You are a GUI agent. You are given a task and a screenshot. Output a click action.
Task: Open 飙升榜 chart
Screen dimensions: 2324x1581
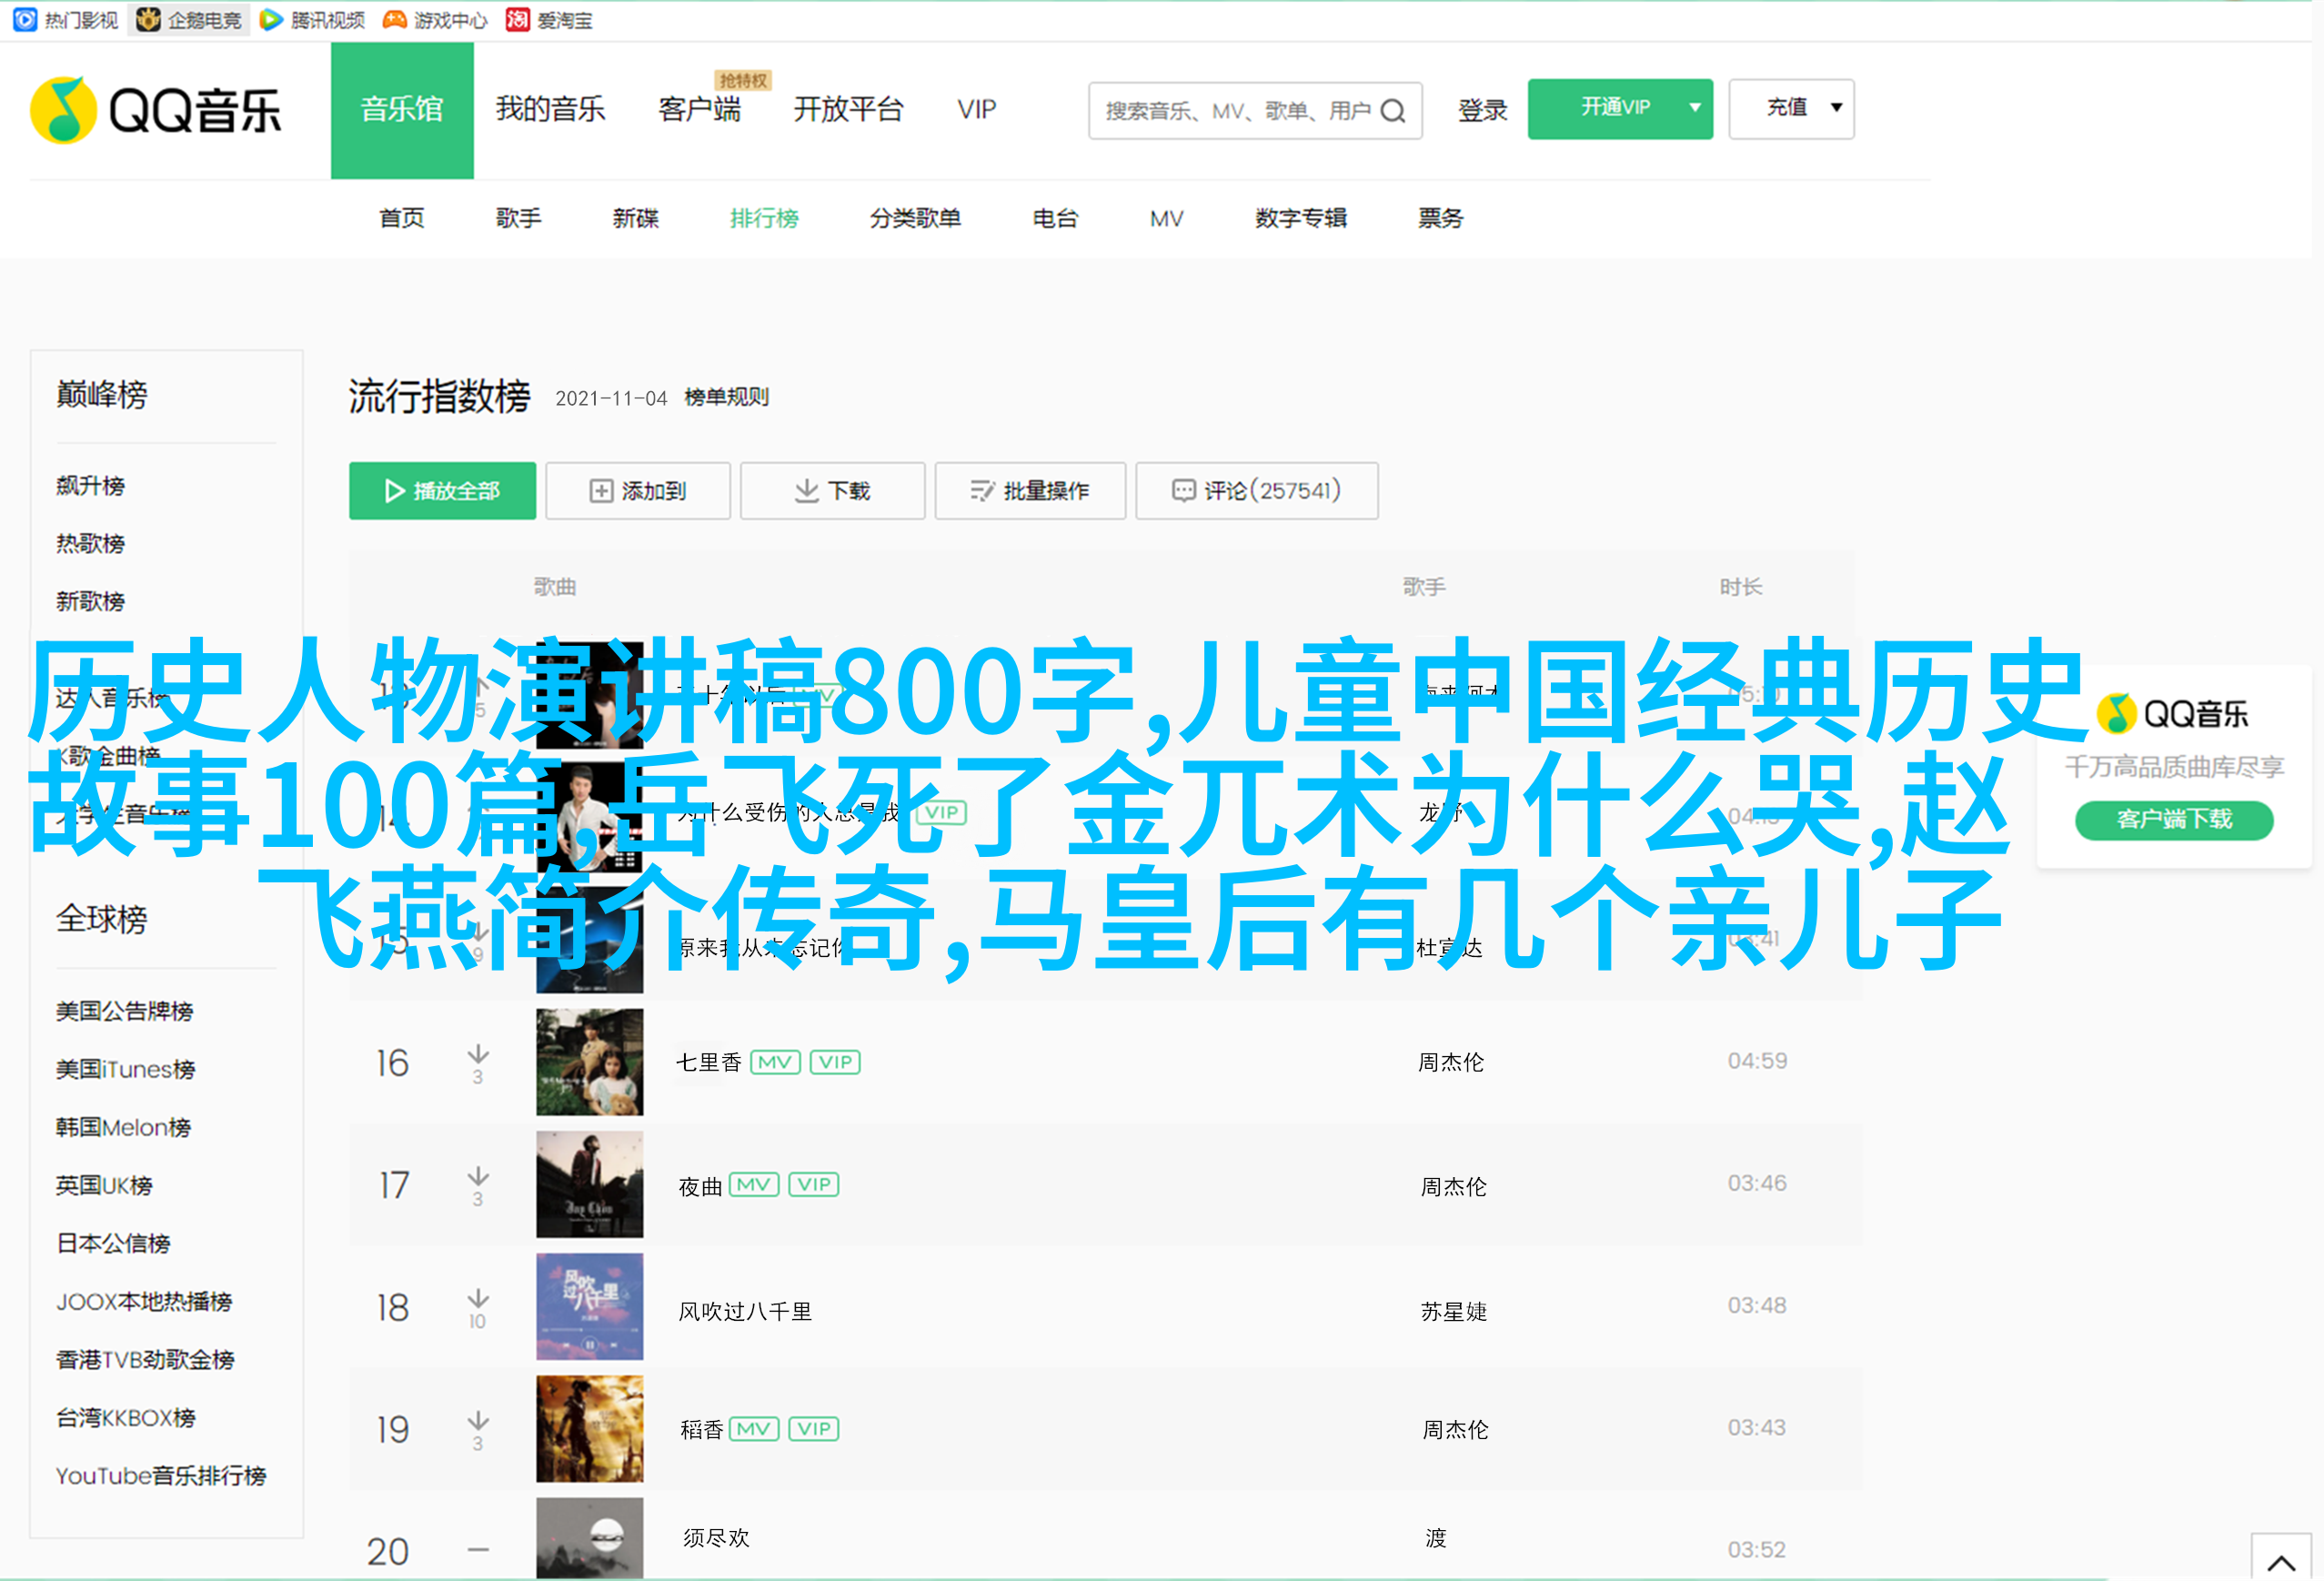(x=90, y=486)
